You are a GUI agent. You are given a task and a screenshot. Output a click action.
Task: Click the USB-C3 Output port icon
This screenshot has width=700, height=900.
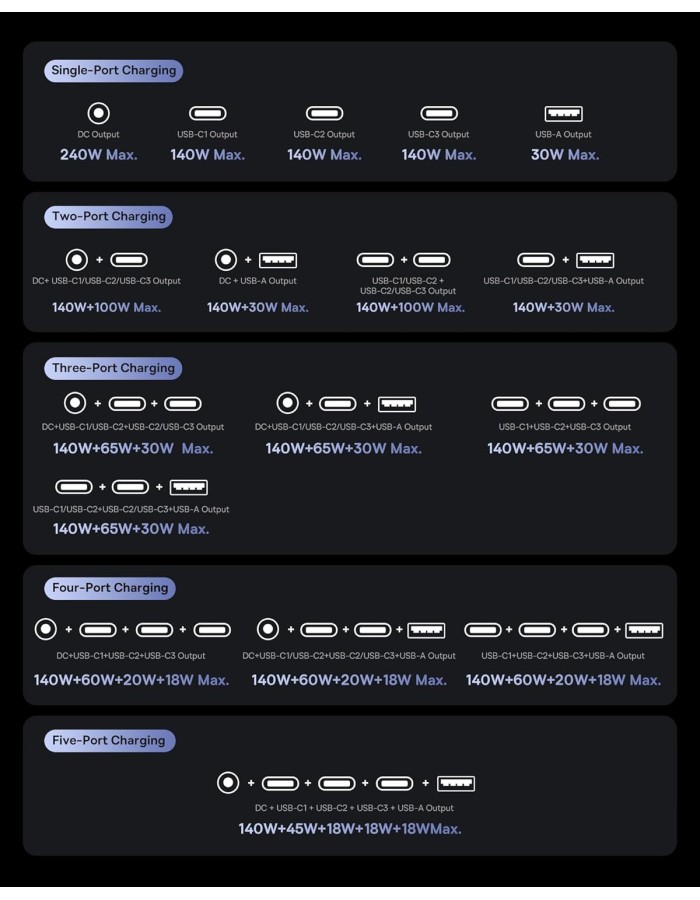click(x=439, y=113)
